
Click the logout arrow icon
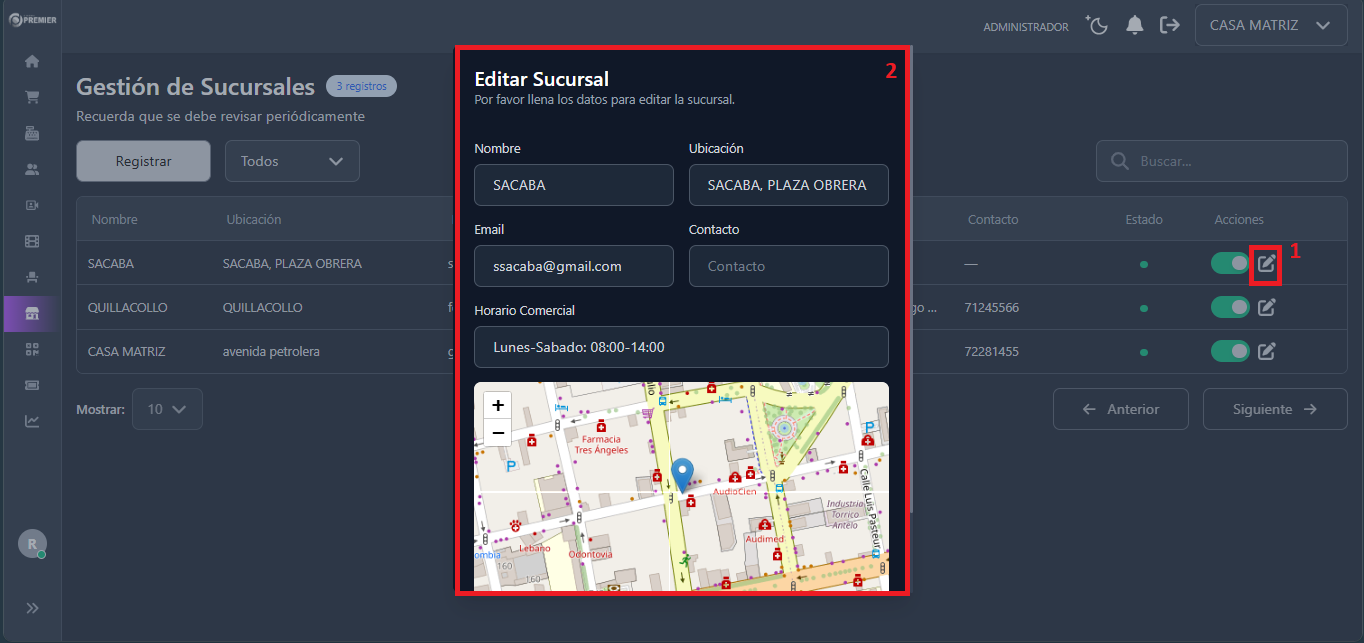click(x=1169, y=26)
